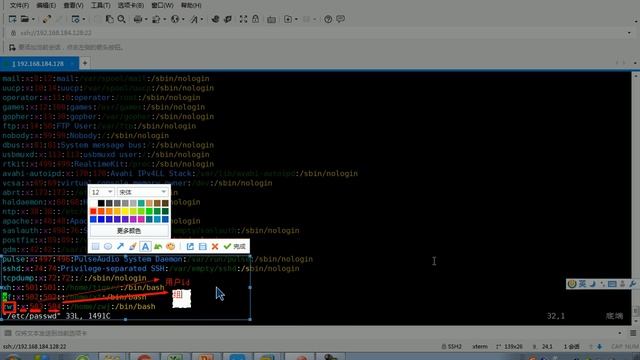The width and height of the screenshot is (640, 360).
Task: Click the globe encoding toolbar icon
Action: (x=175, y=19)
